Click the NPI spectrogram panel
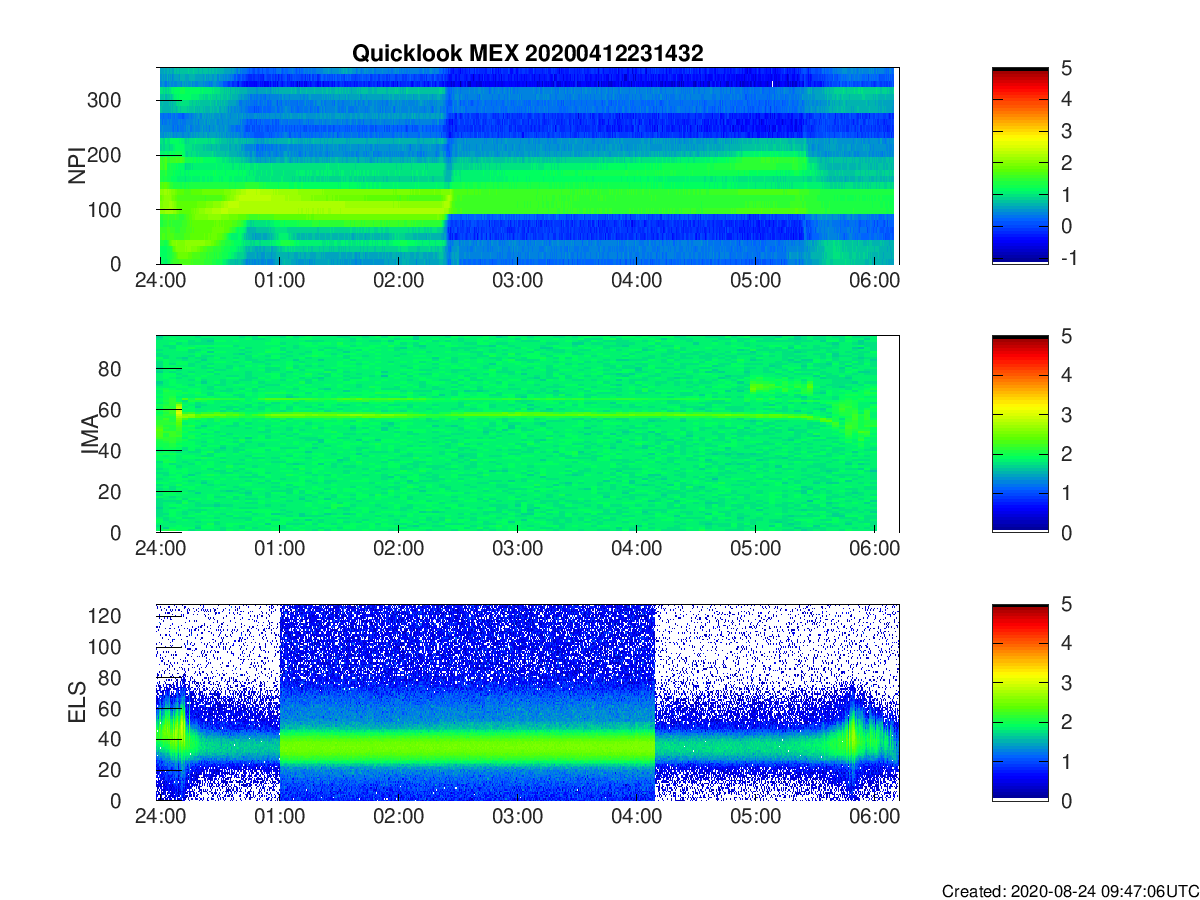The height and width of the screenshot is (900, 1200). (x=528, y=166)
